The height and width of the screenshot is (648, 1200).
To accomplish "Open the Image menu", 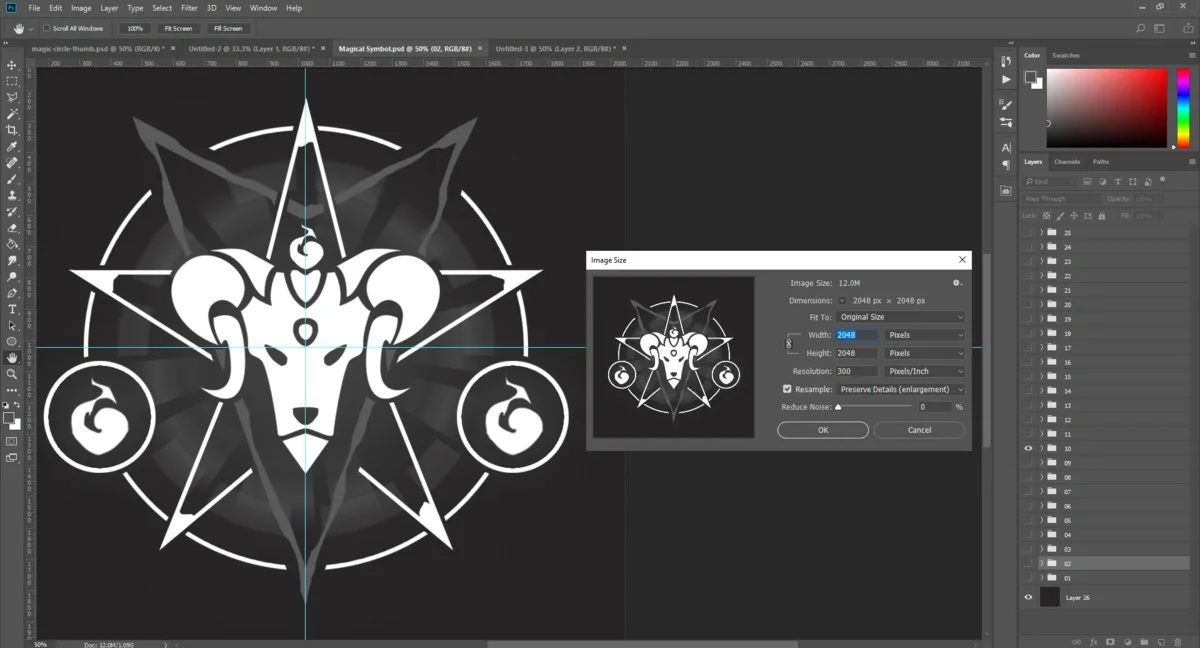I will (x=81, y=8).
